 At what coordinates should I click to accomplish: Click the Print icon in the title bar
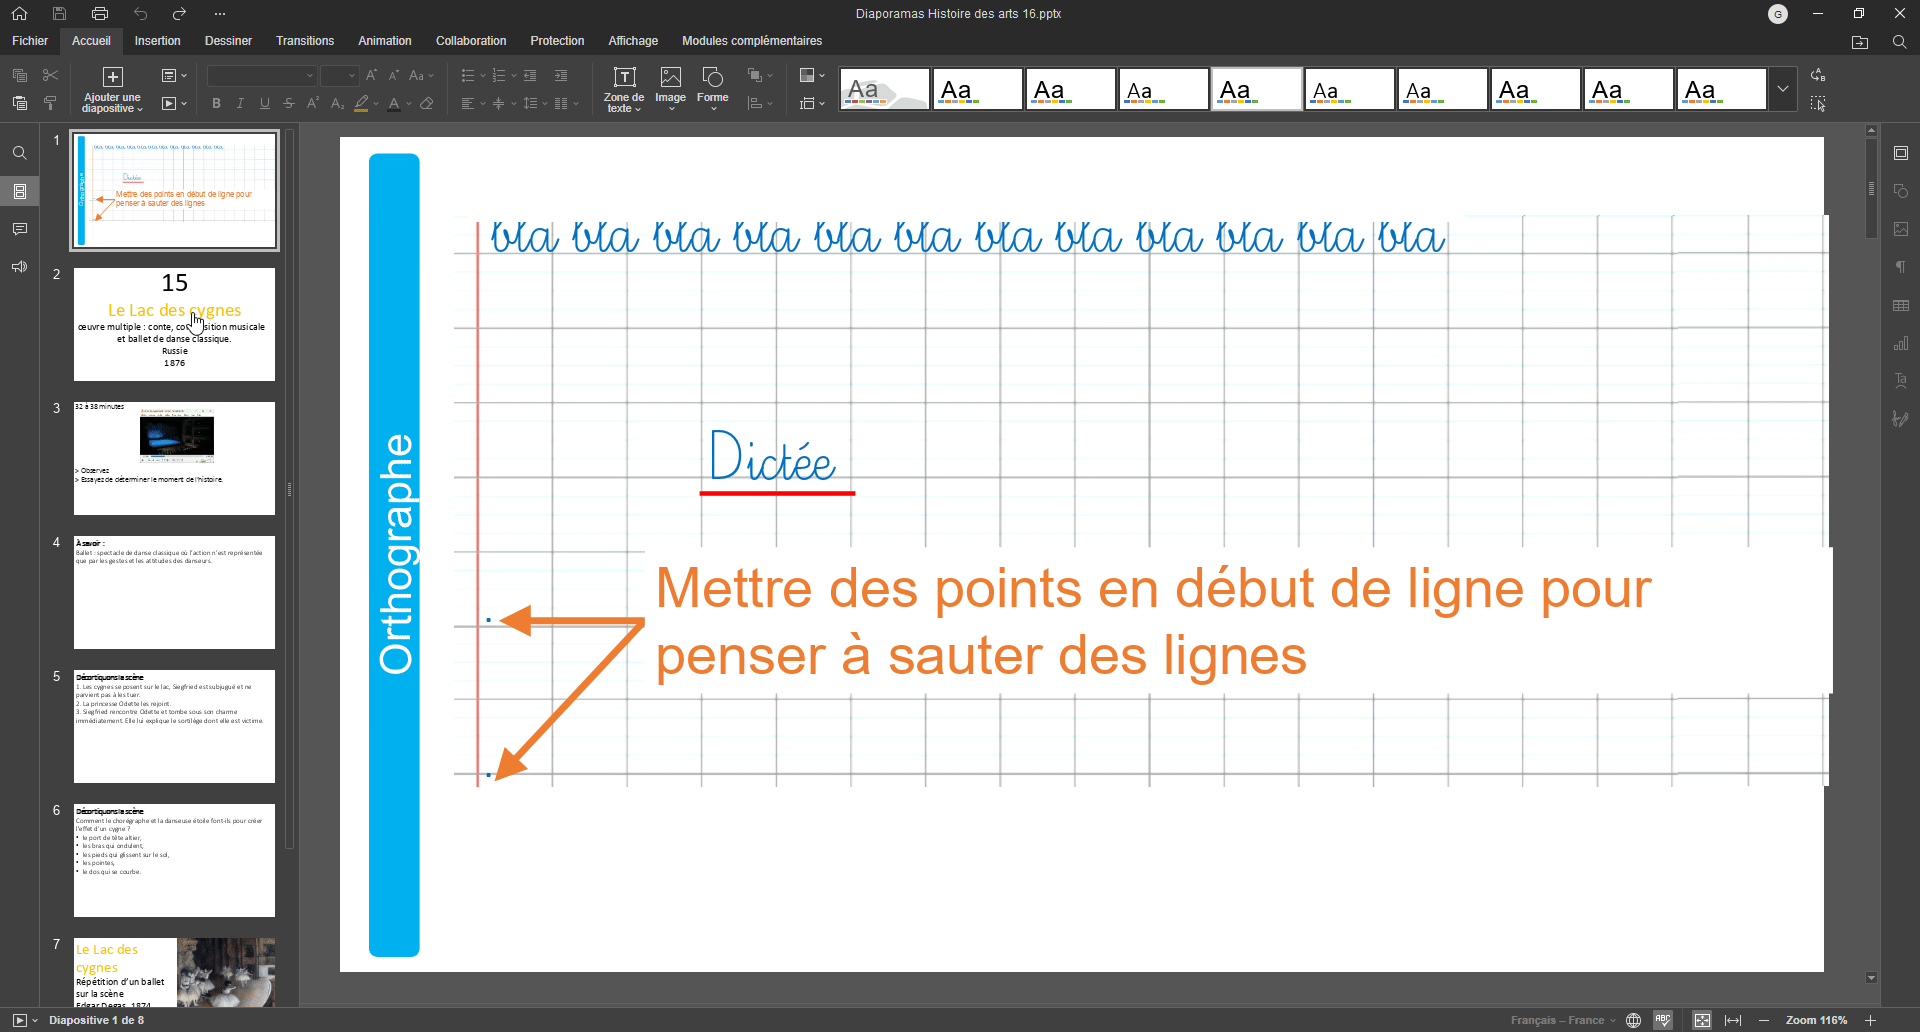[x=100, y=13]
